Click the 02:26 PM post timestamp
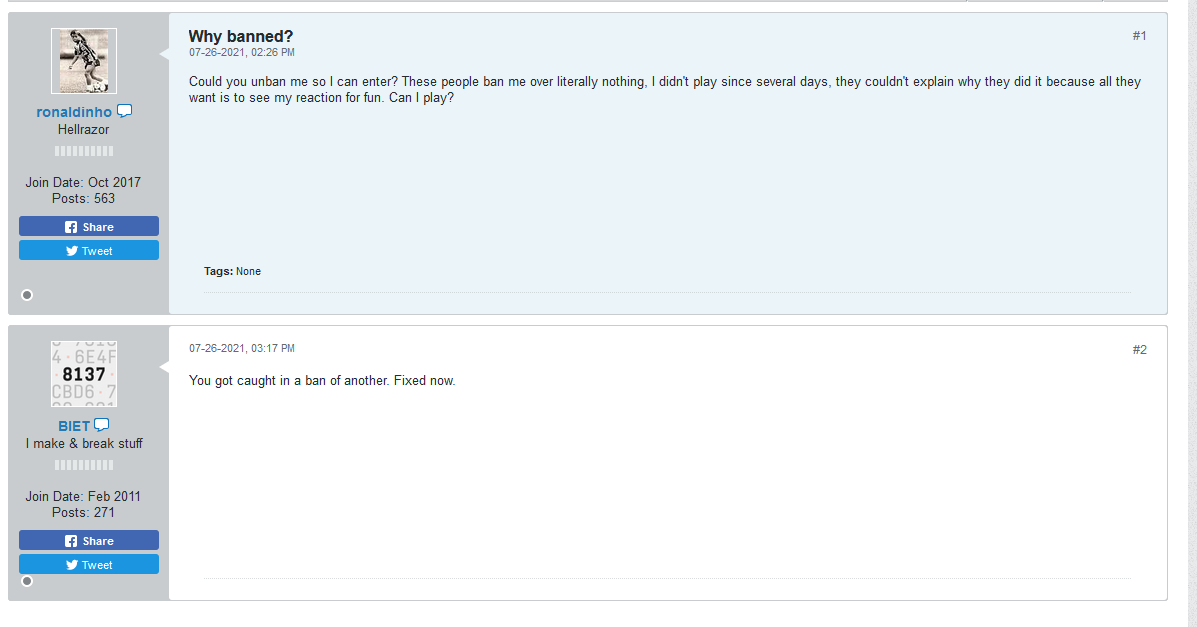This screenshot has height=627, width=1197. (x=242, y=52)
